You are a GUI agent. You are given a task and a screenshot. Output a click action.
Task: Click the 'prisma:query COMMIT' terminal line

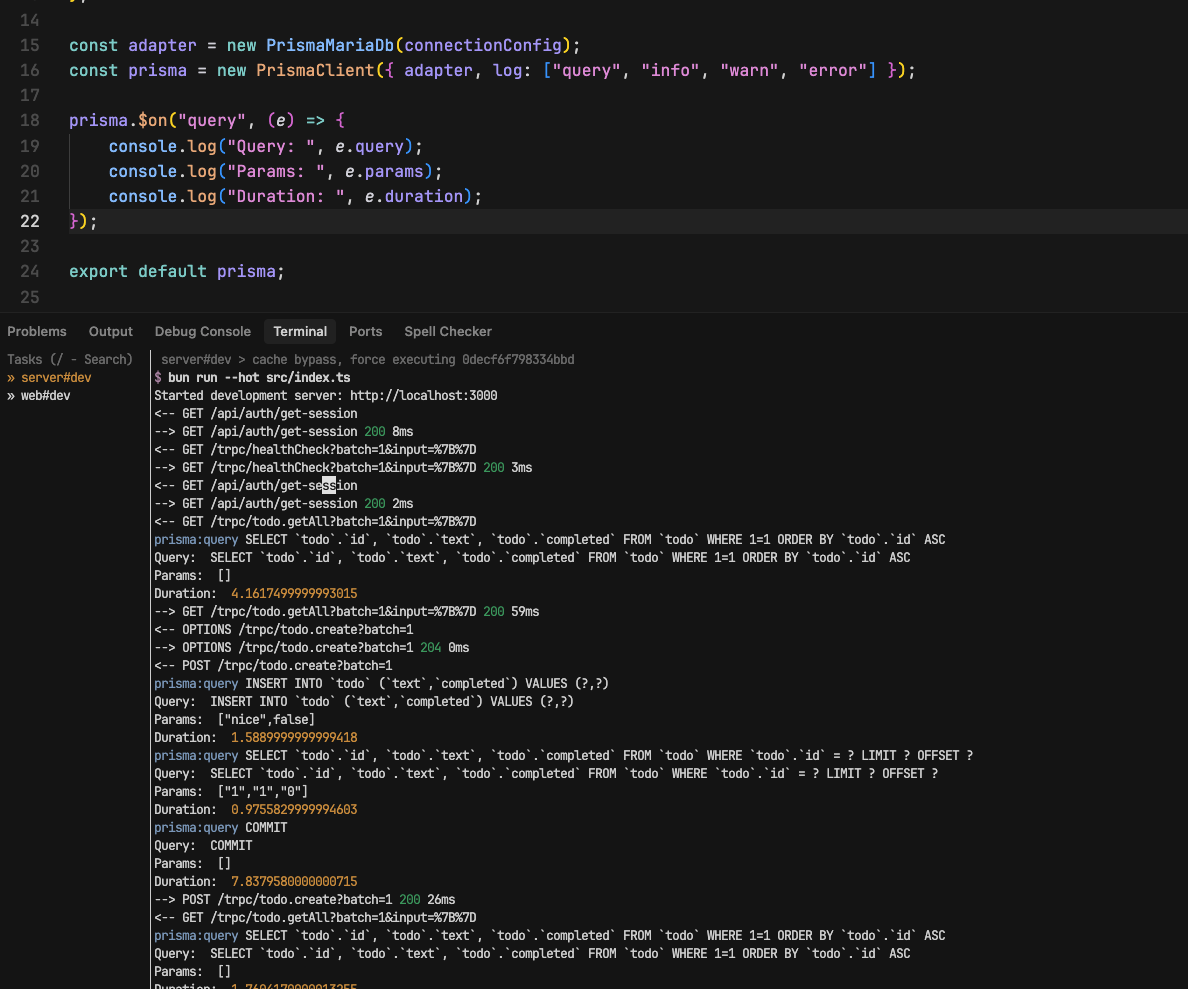pyautogui.click(x=220, y=827)
